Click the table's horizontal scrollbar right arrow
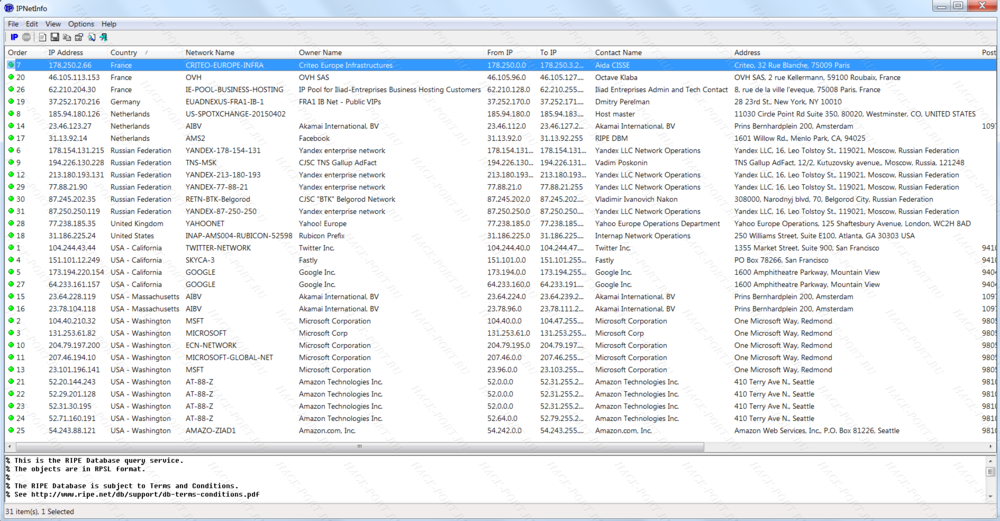This screenshot has width=1000, height=521. (x=991, y=446)
